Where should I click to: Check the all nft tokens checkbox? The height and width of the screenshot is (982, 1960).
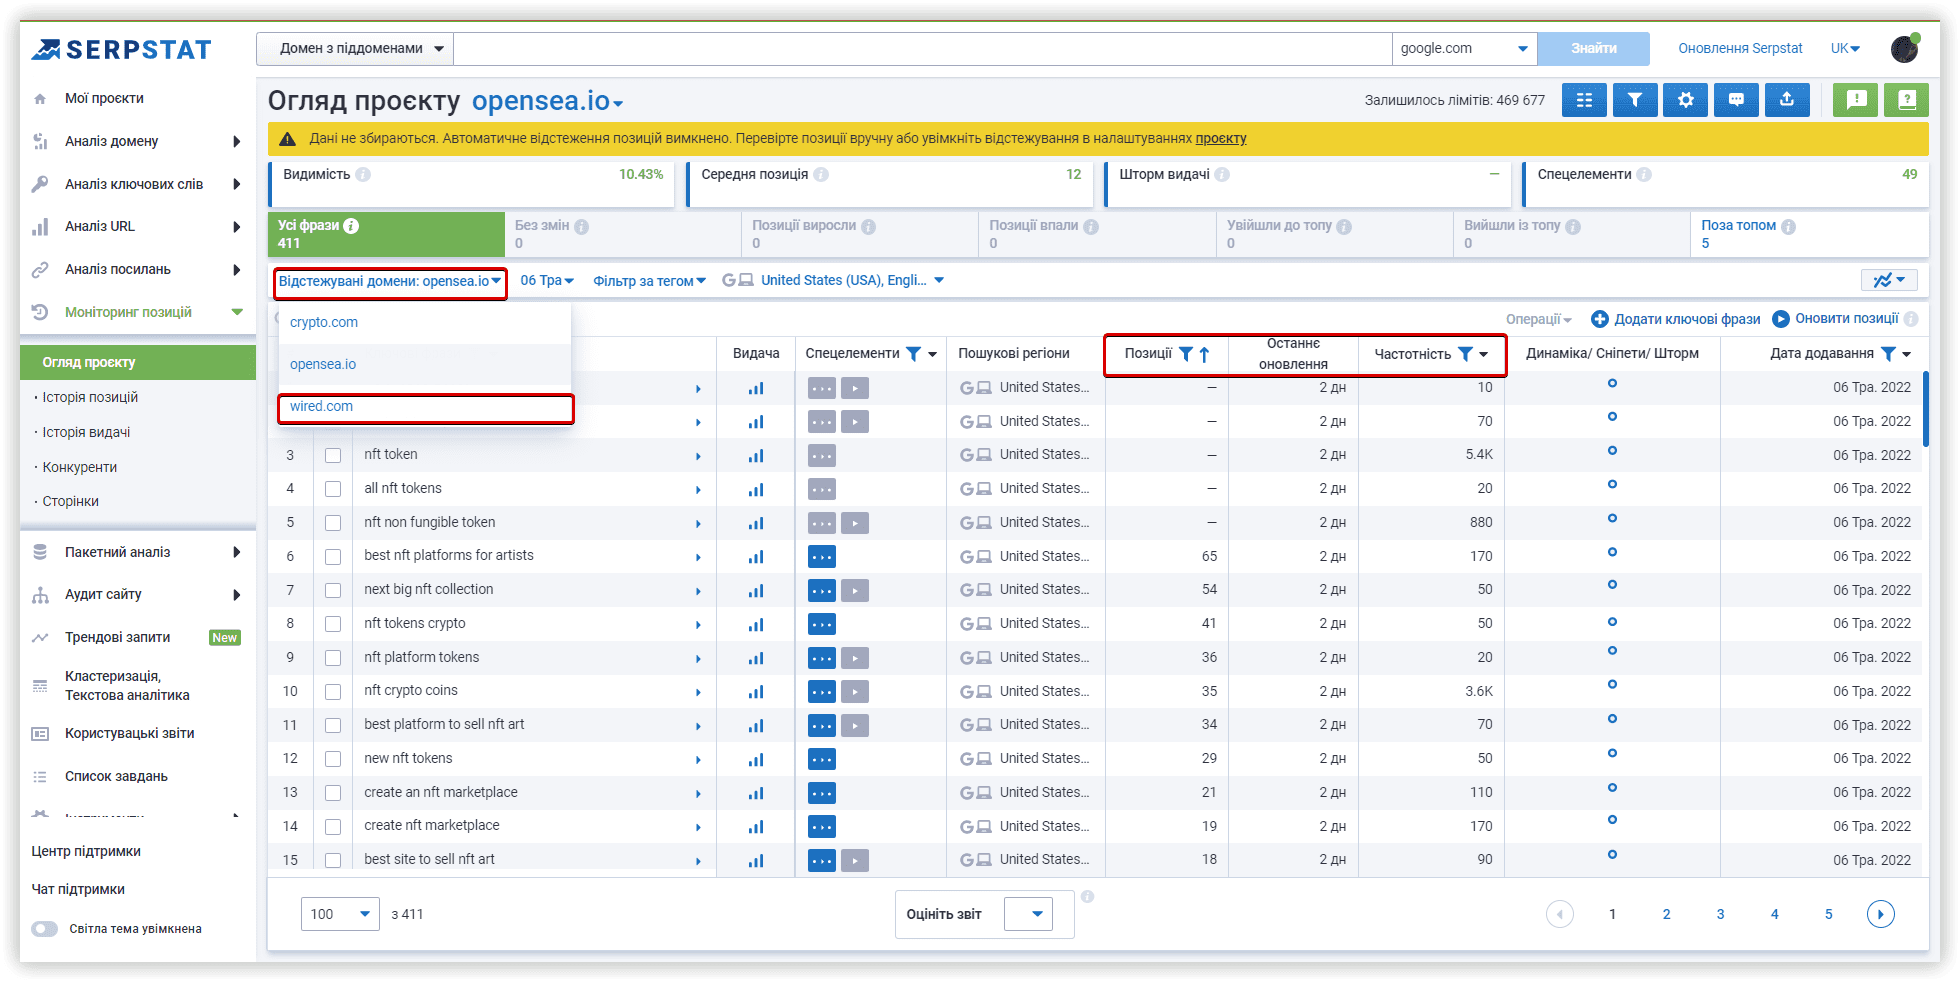pyautogui.click(x=333, y=489)
